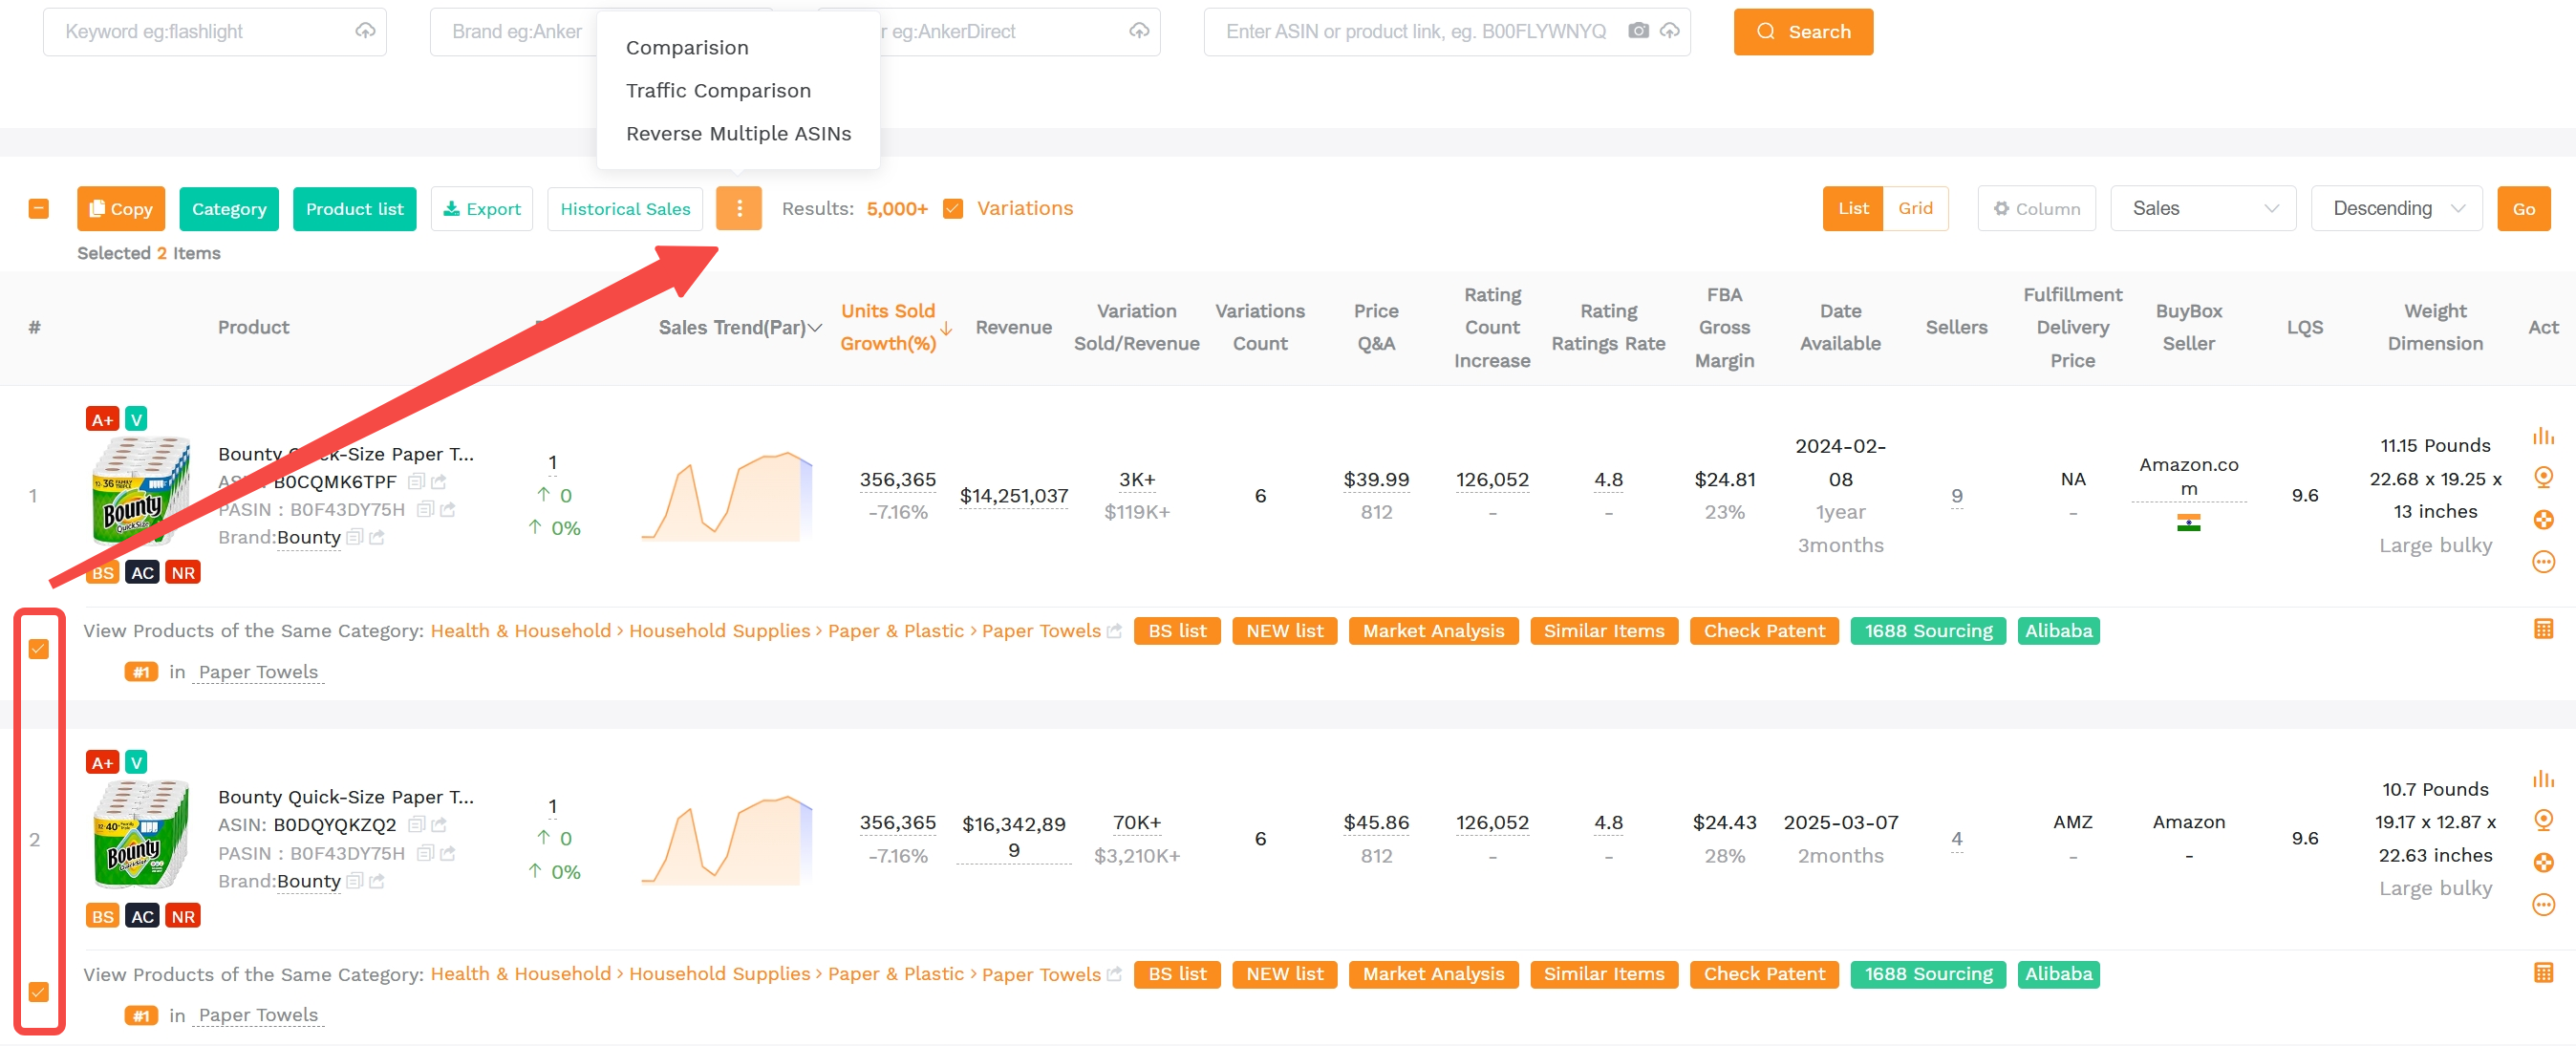Select Reverse Multiple ASINs menu entry
The height and width of the screenshot is (1046, 2576).
[738, 134]
